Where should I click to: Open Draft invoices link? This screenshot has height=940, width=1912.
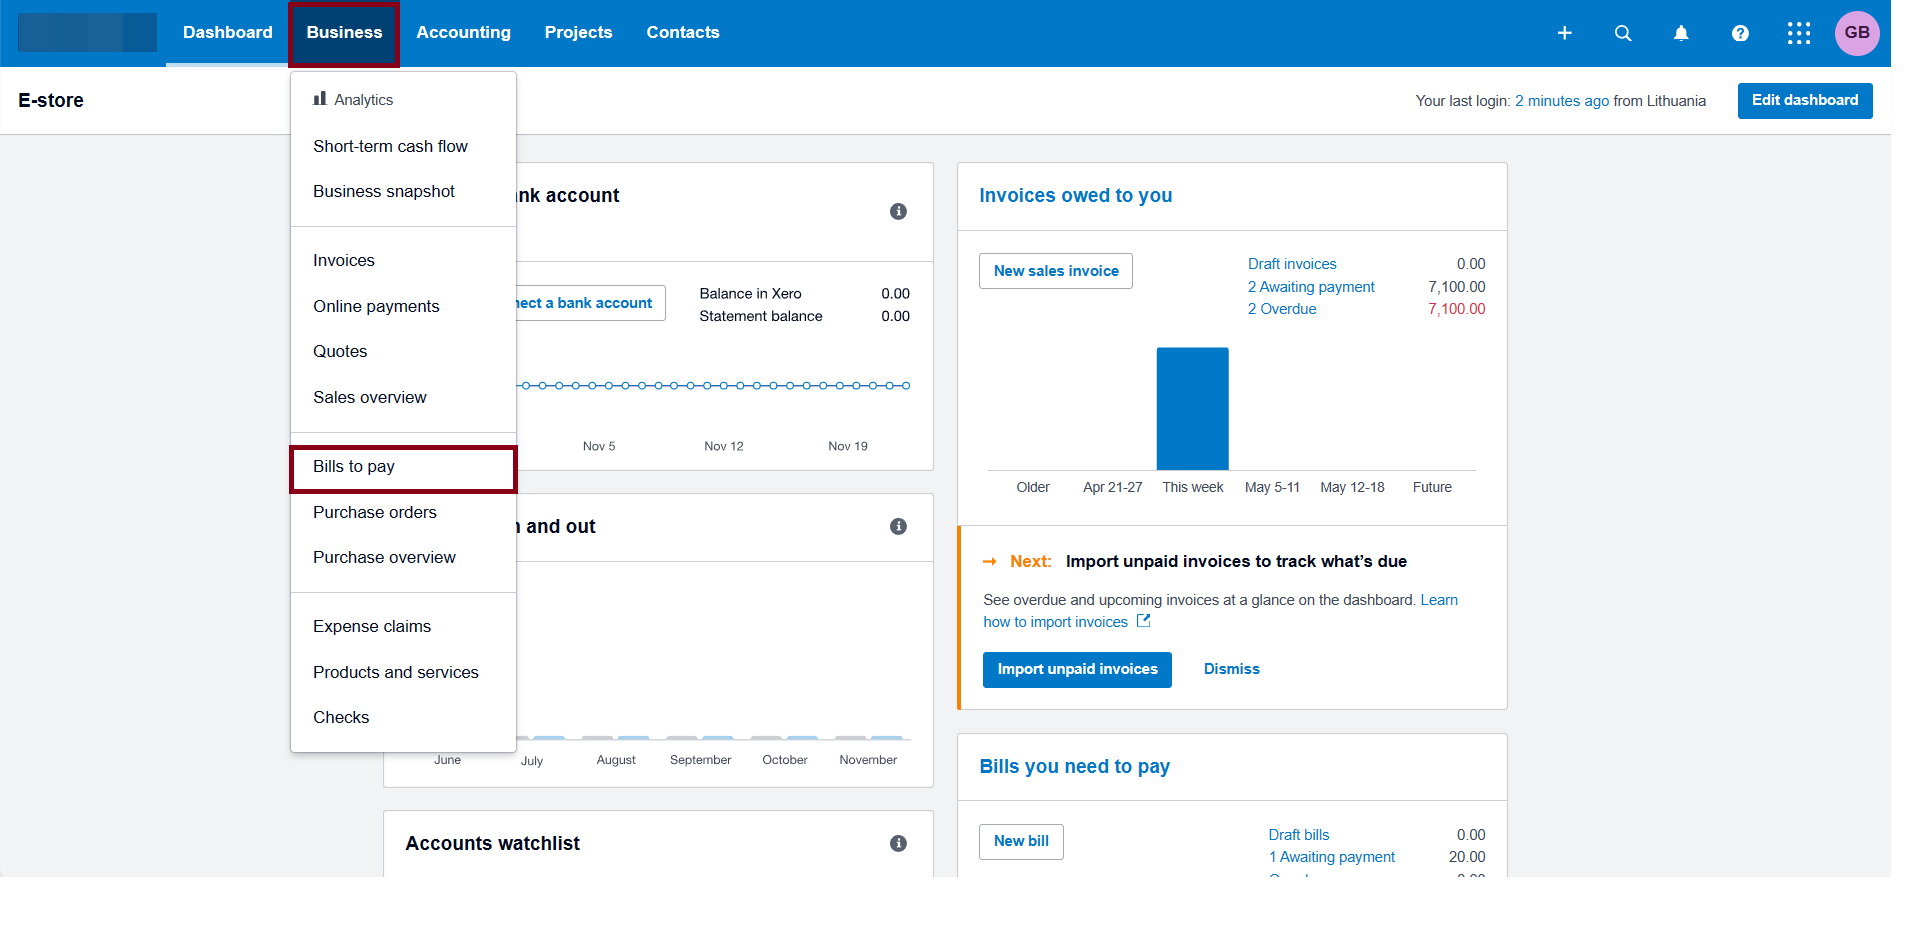[x=1292, y=264]
